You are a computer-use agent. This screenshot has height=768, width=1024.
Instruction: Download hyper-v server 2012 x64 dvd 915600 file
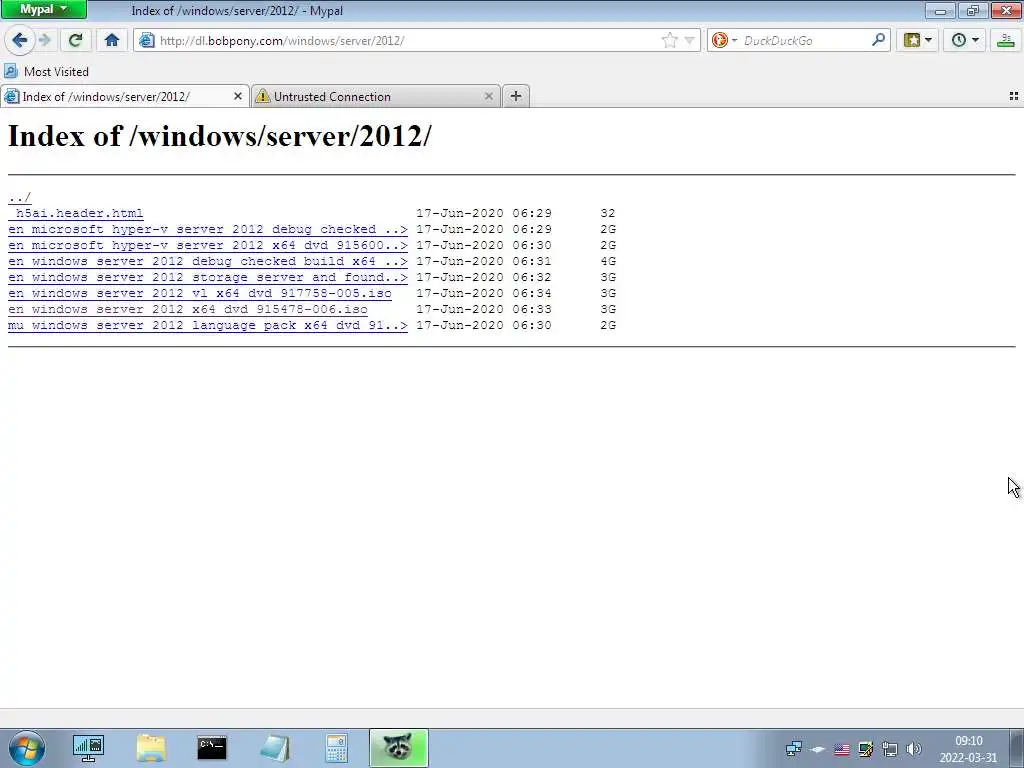coord(208,246)
